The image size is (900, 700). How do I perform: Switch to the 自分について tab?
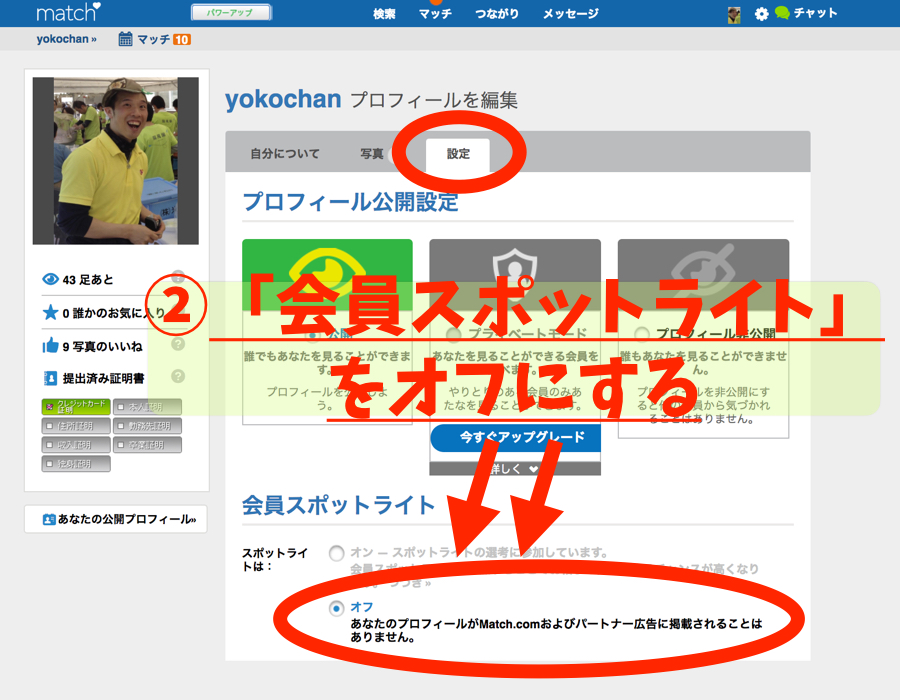(x=285, y=154)
